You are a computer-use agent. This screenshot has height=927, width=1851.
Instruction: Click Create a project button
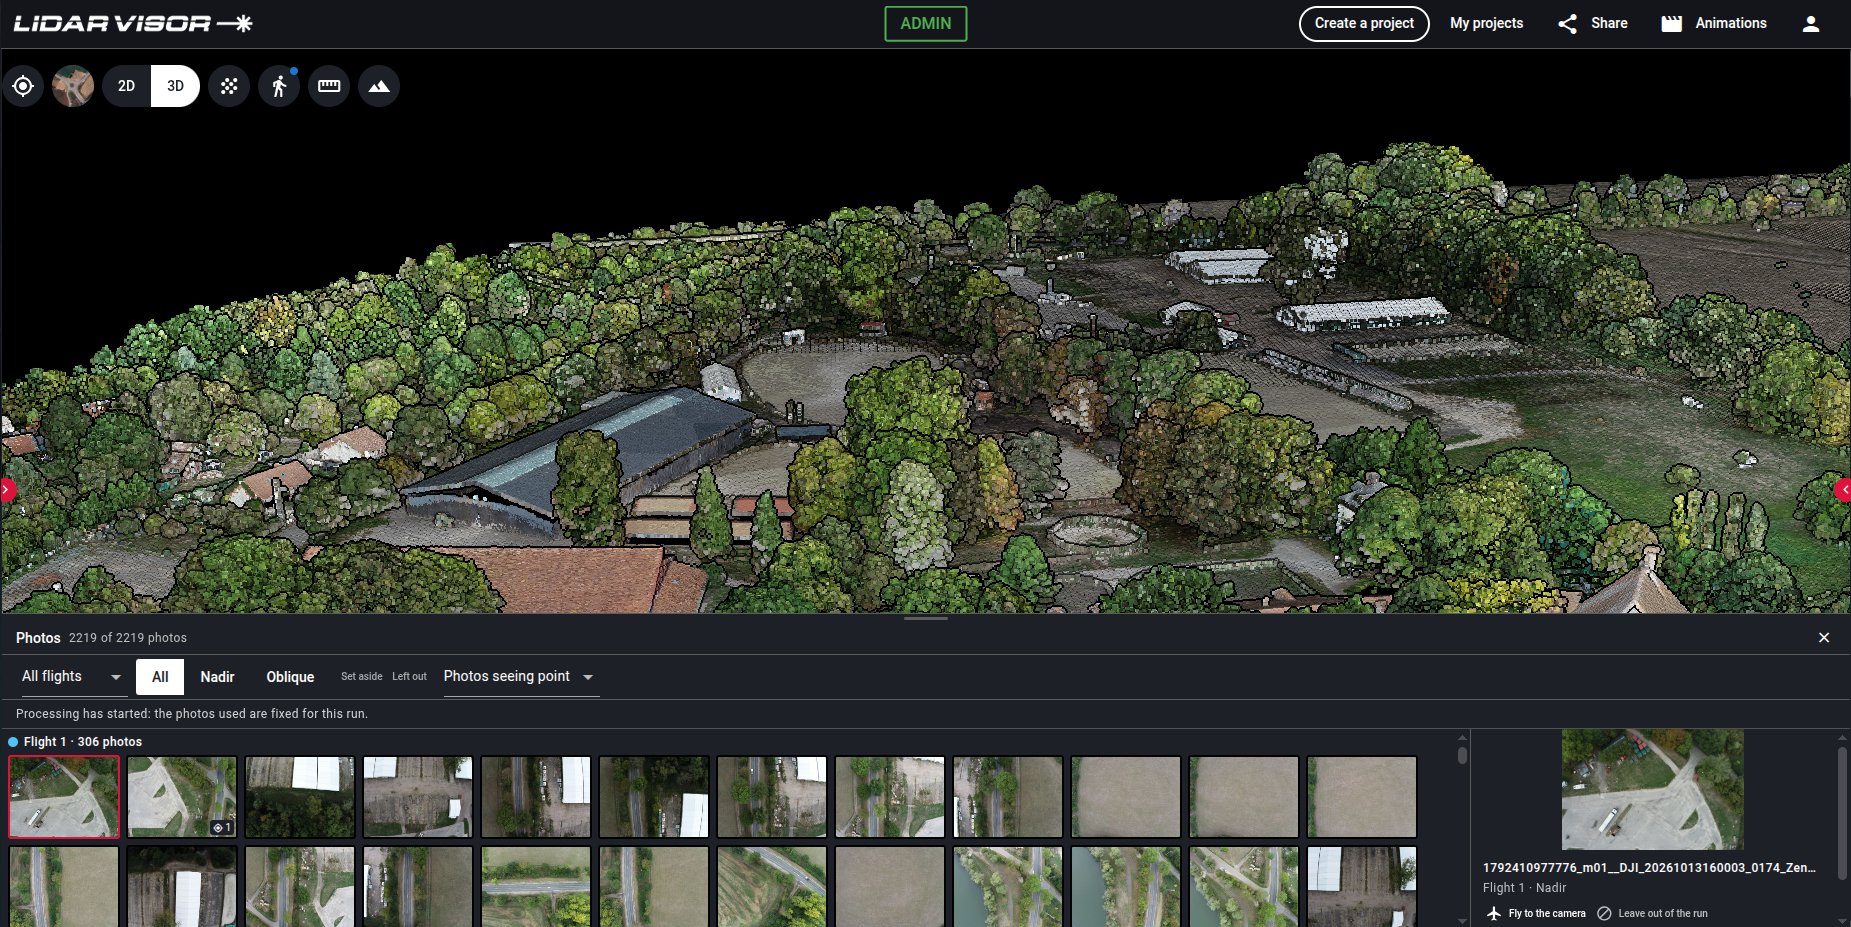1364,23
